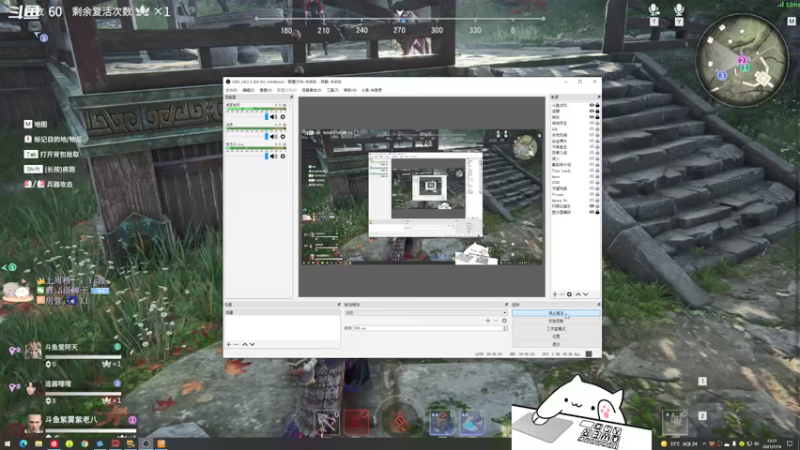
Task: Toggle visibility of first source in list
Action: (x=592, y=105)
